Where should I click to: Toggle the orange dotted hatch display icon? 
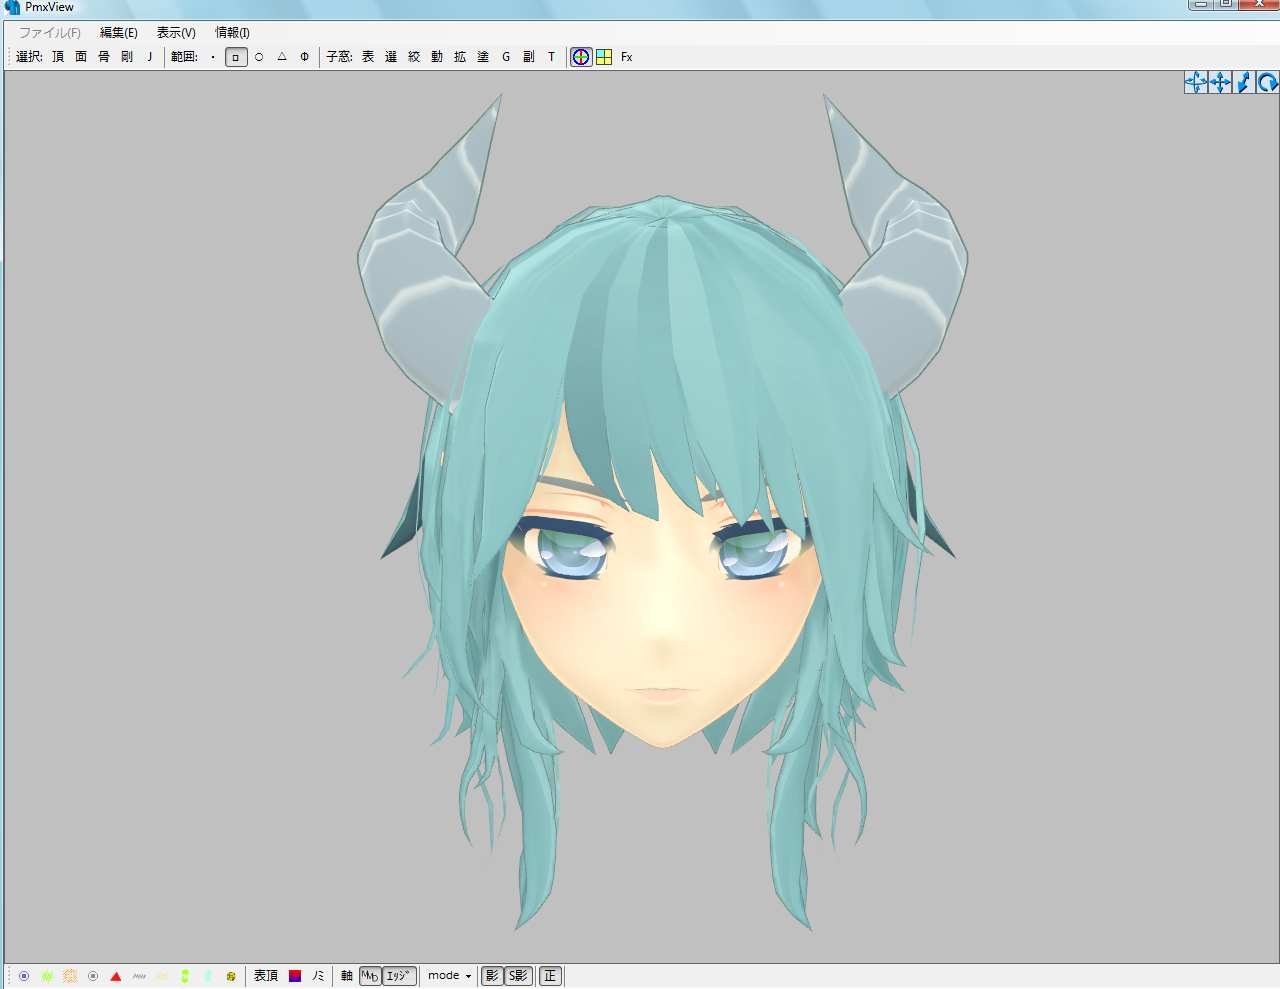tap(70, 976)
